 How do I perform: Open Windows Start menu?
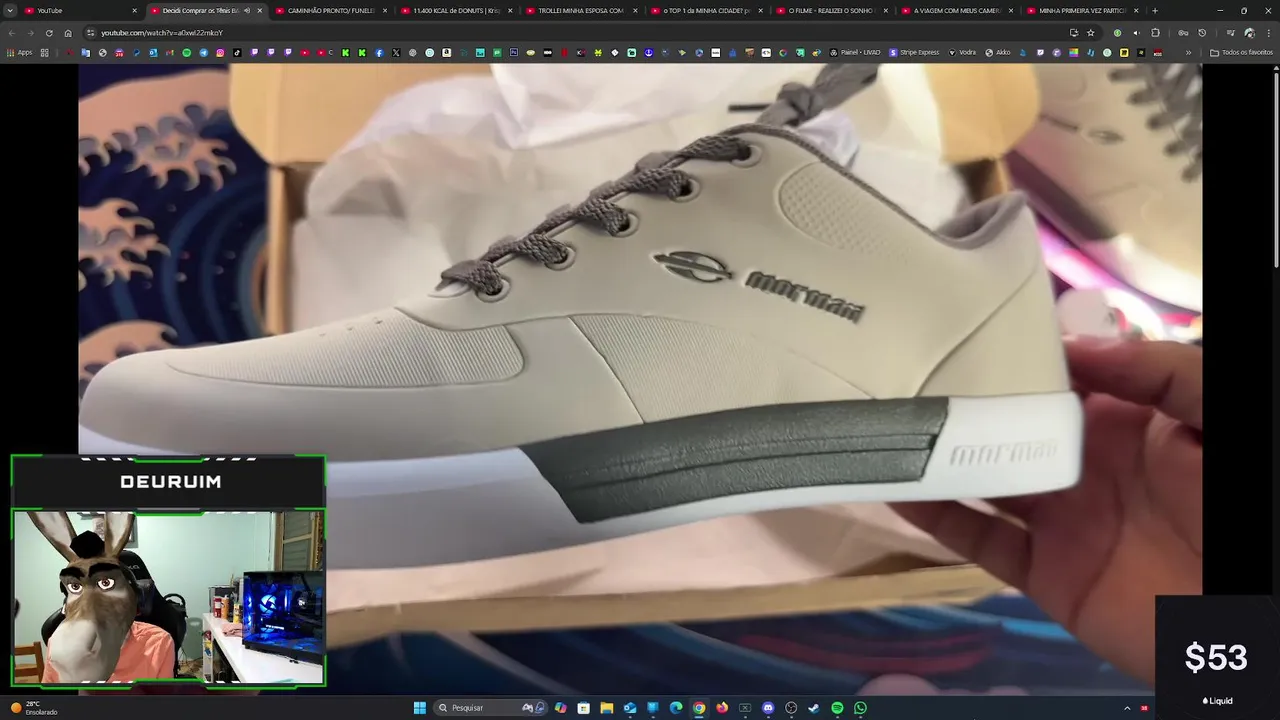click(x=420, y=708)
